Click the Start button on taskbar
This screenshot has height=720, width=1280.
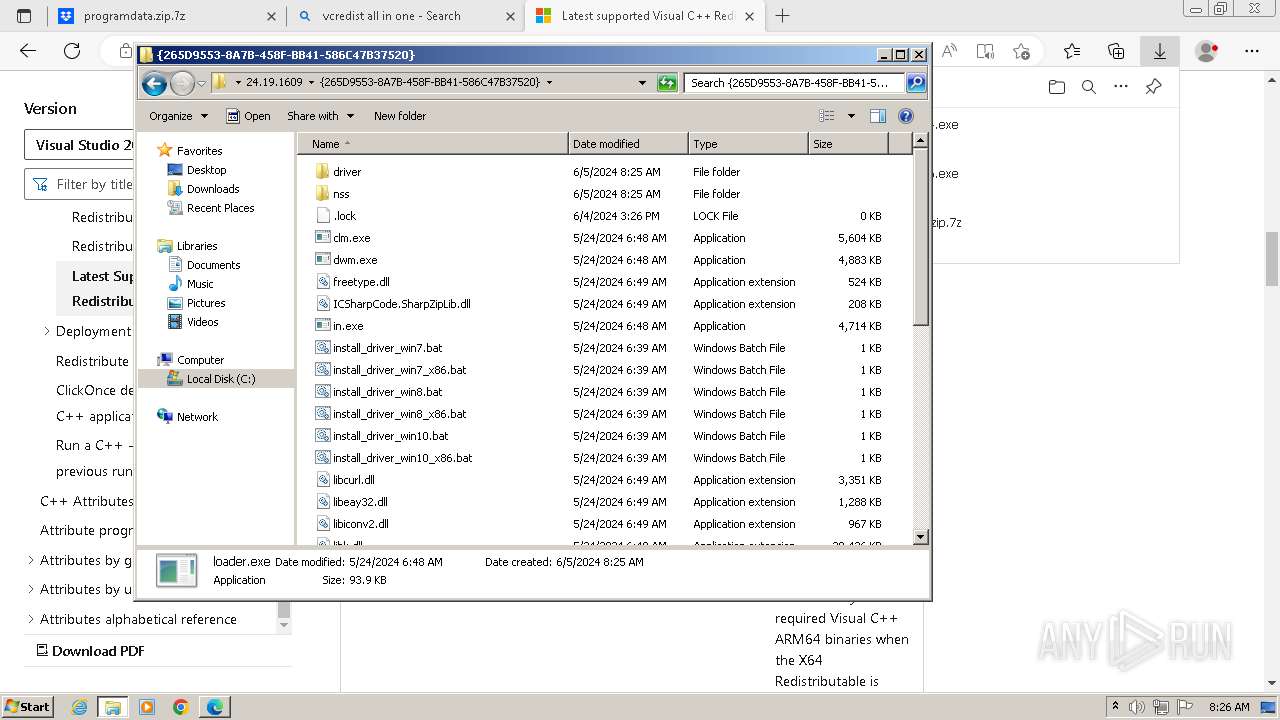tap(27, 707)
